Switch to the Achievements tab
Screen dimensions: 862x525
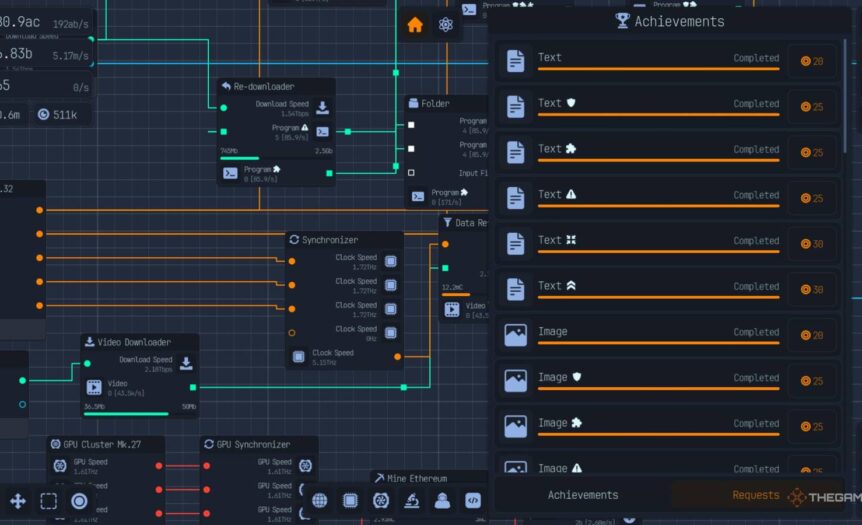[582, 495]
